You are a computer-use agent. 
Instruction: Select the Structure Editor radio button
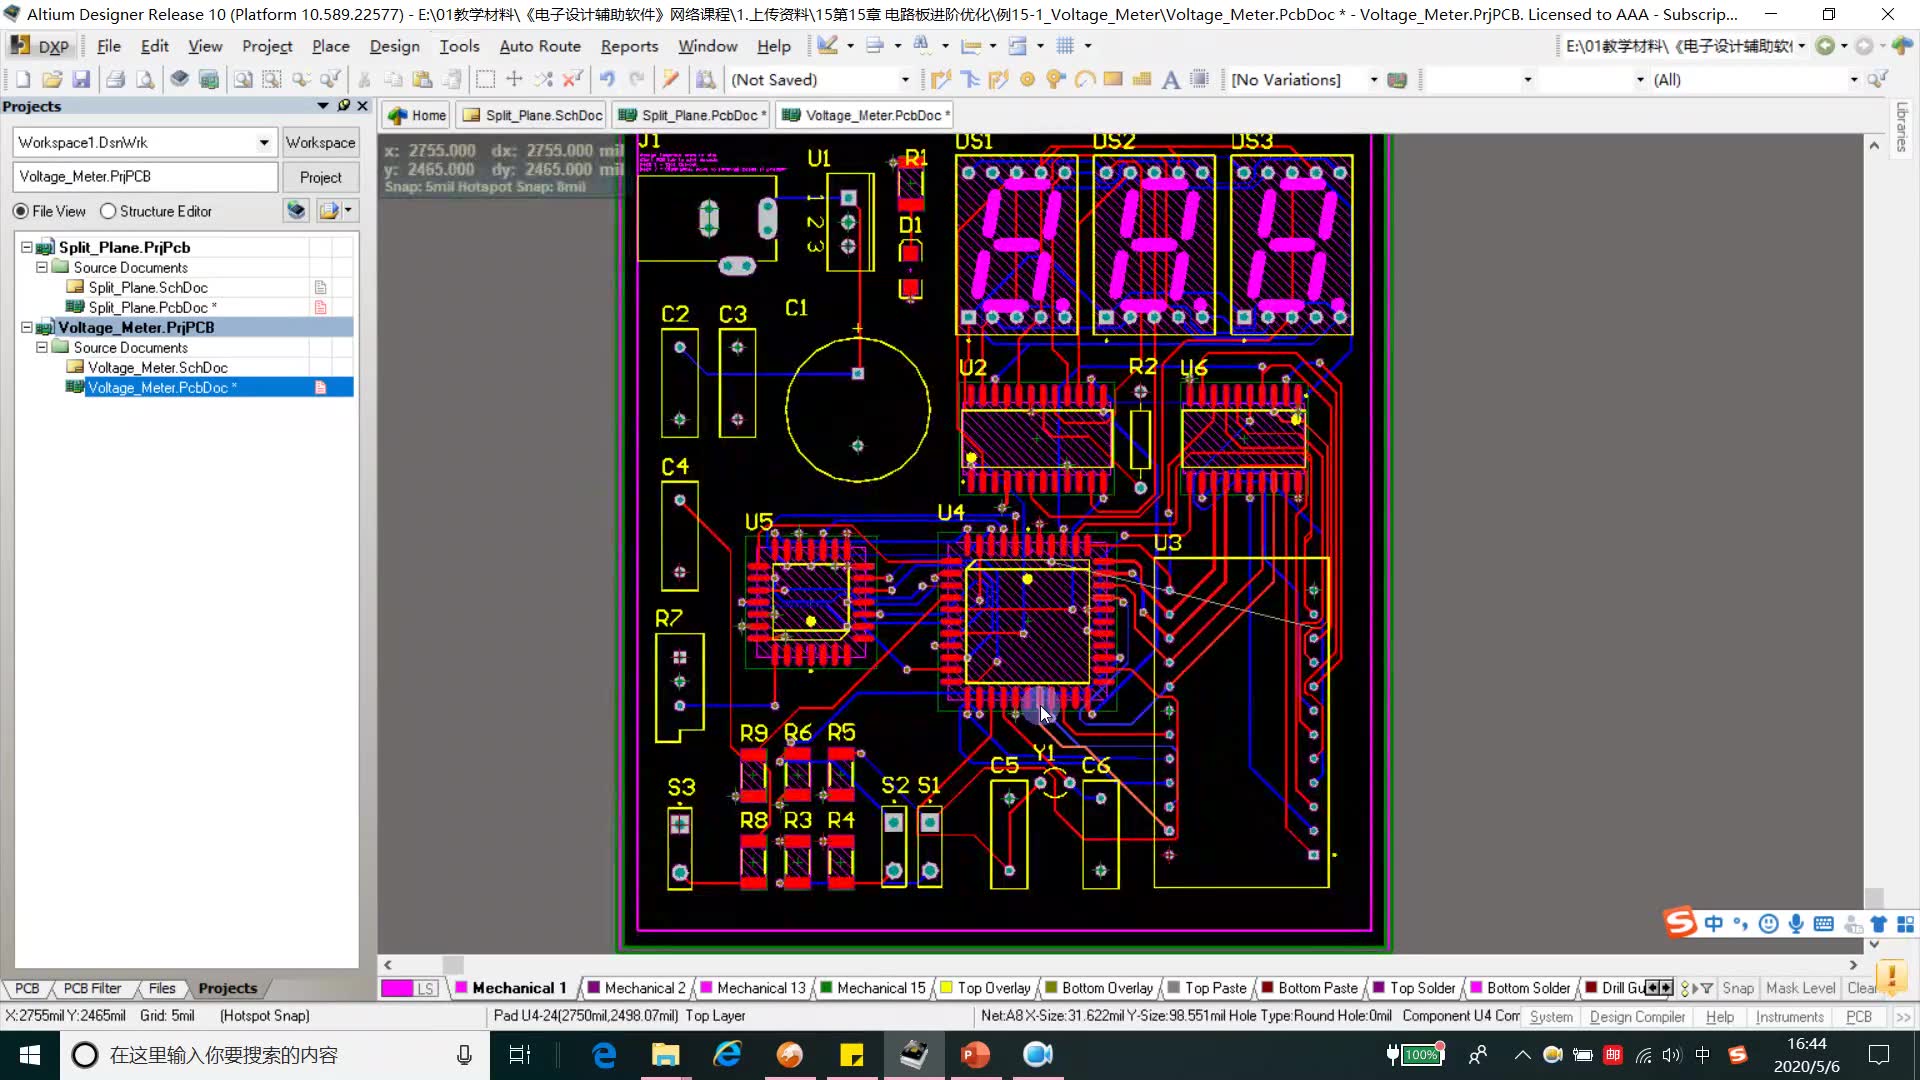[108, 211]
